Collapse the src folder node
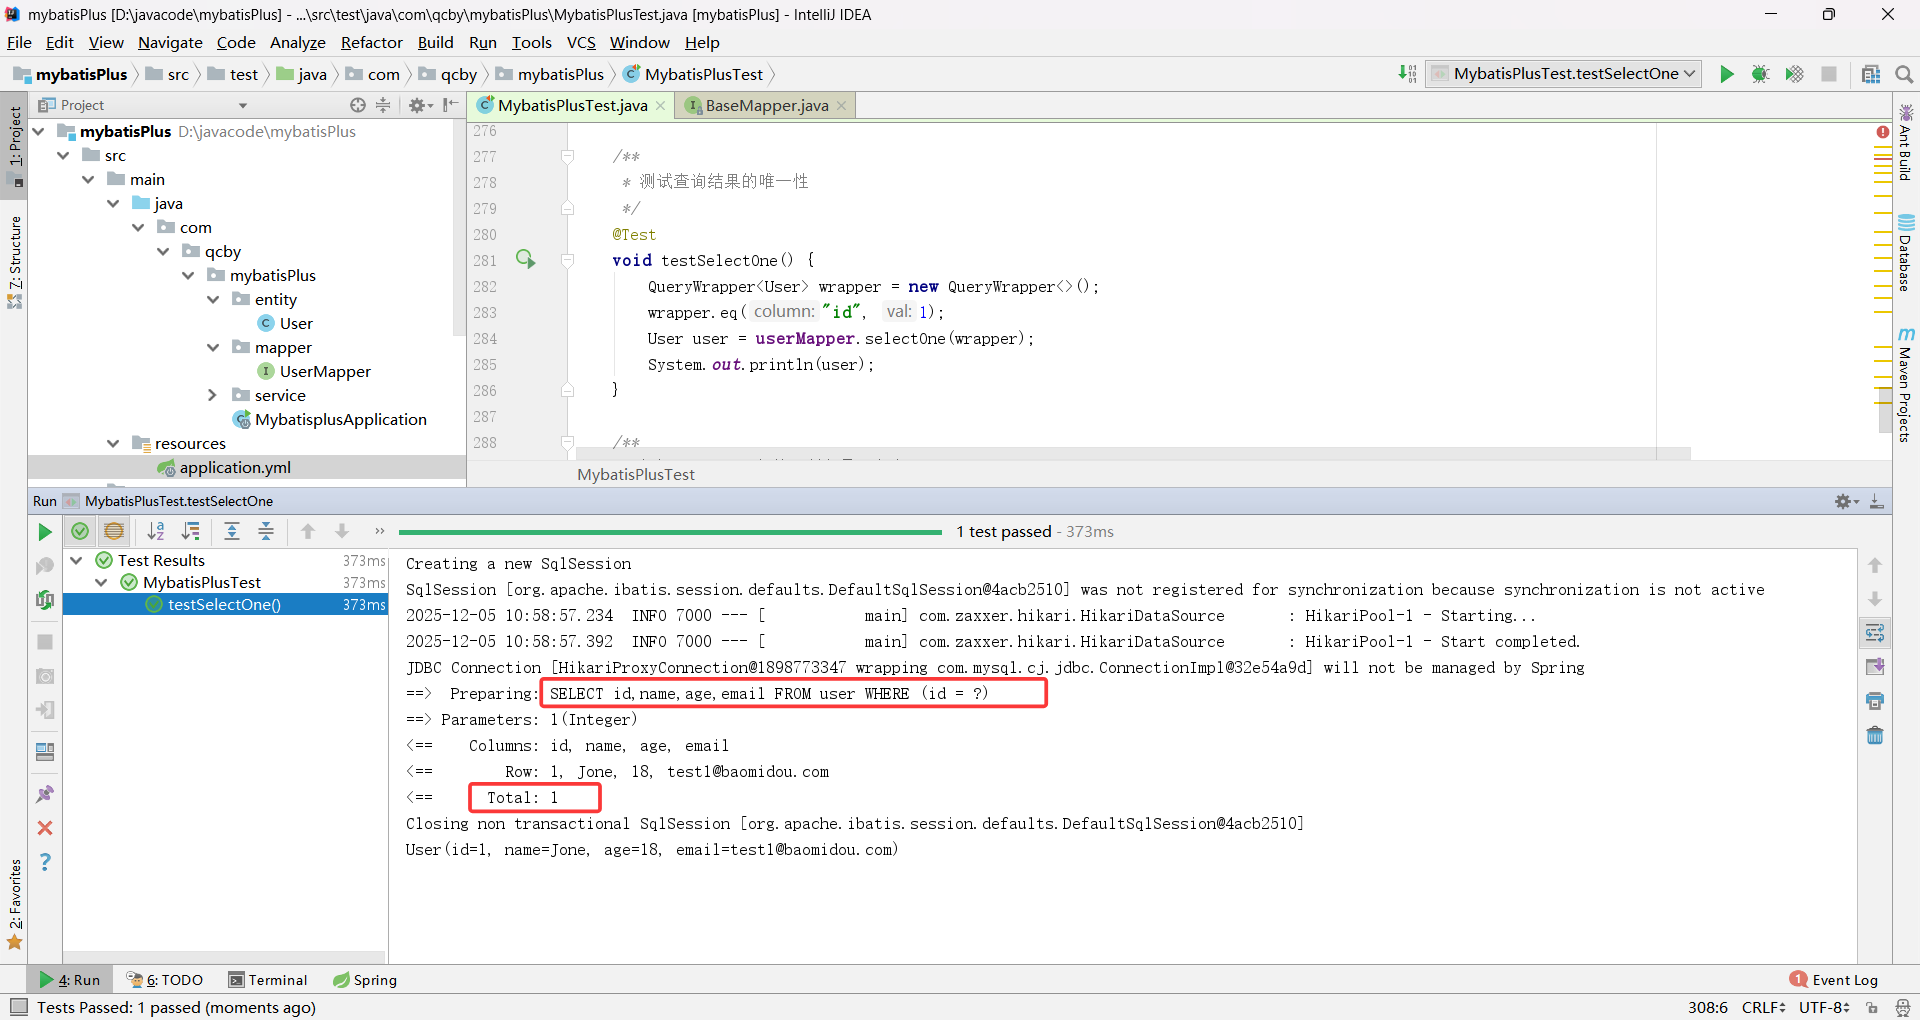Screen dimensions: 1920x1020 click(x=64, y=155)
